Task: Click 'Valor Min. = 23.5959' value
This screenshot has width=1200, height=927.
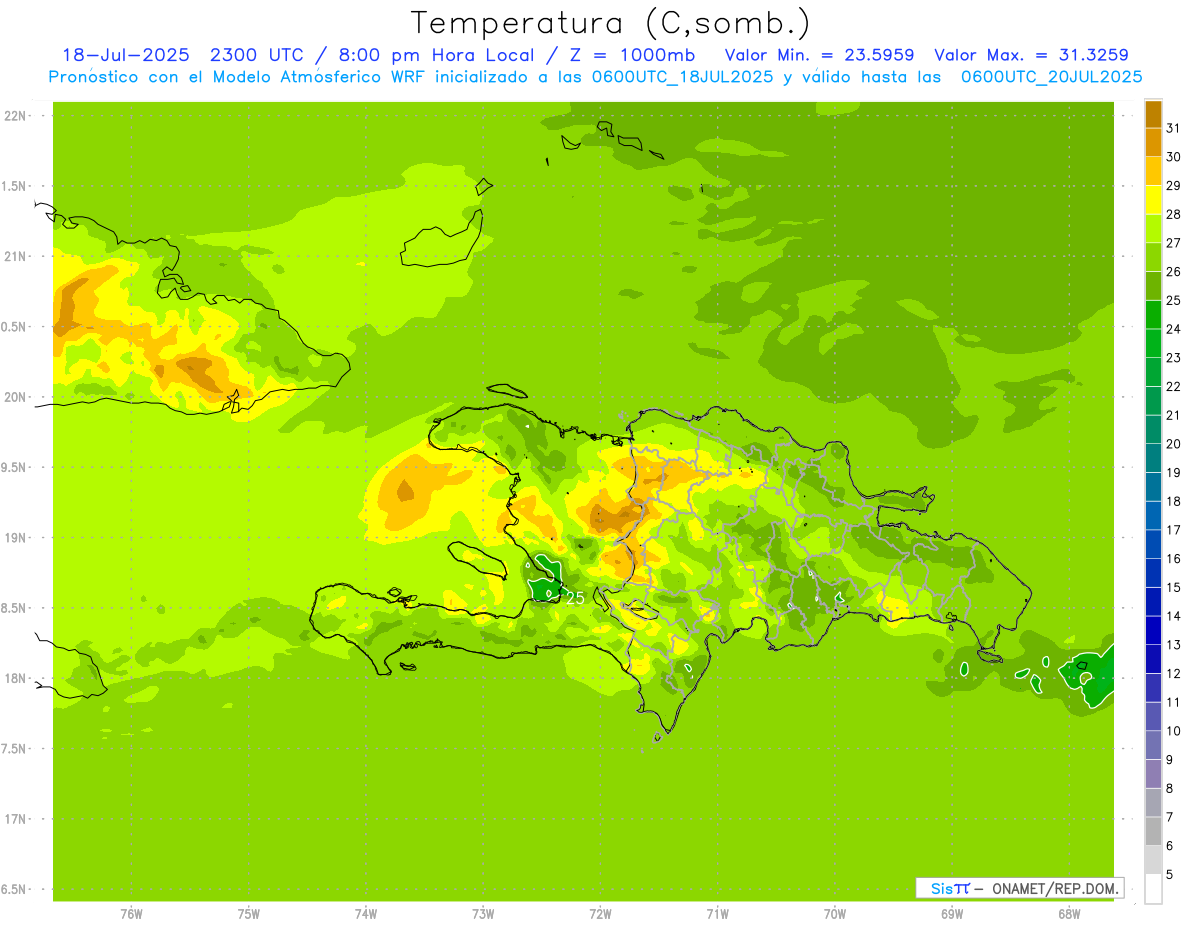Action: coord(819,55)
